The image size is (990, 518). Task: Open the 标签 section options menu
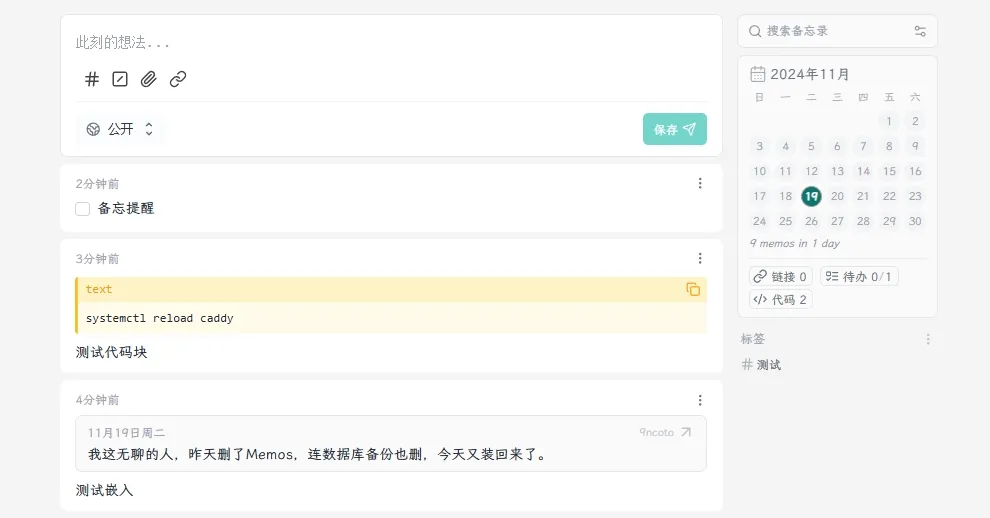point(928,339)
